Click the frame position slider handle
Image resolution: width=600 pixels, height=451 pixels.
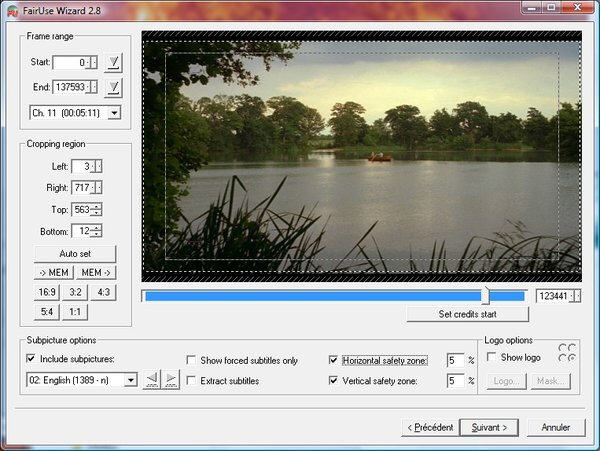pyautogui.click(x=486, y=295)
